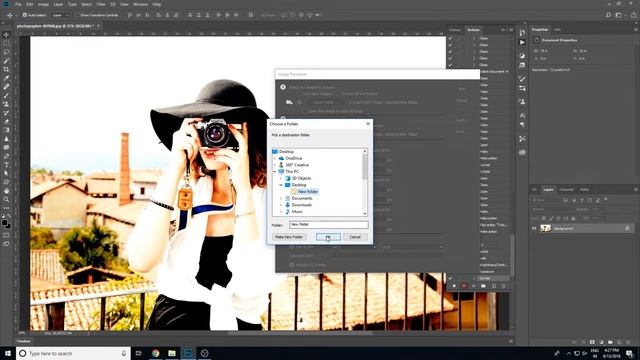
Task: Expand the Downloads node in folder tree
Action: (x=281, y=205)
